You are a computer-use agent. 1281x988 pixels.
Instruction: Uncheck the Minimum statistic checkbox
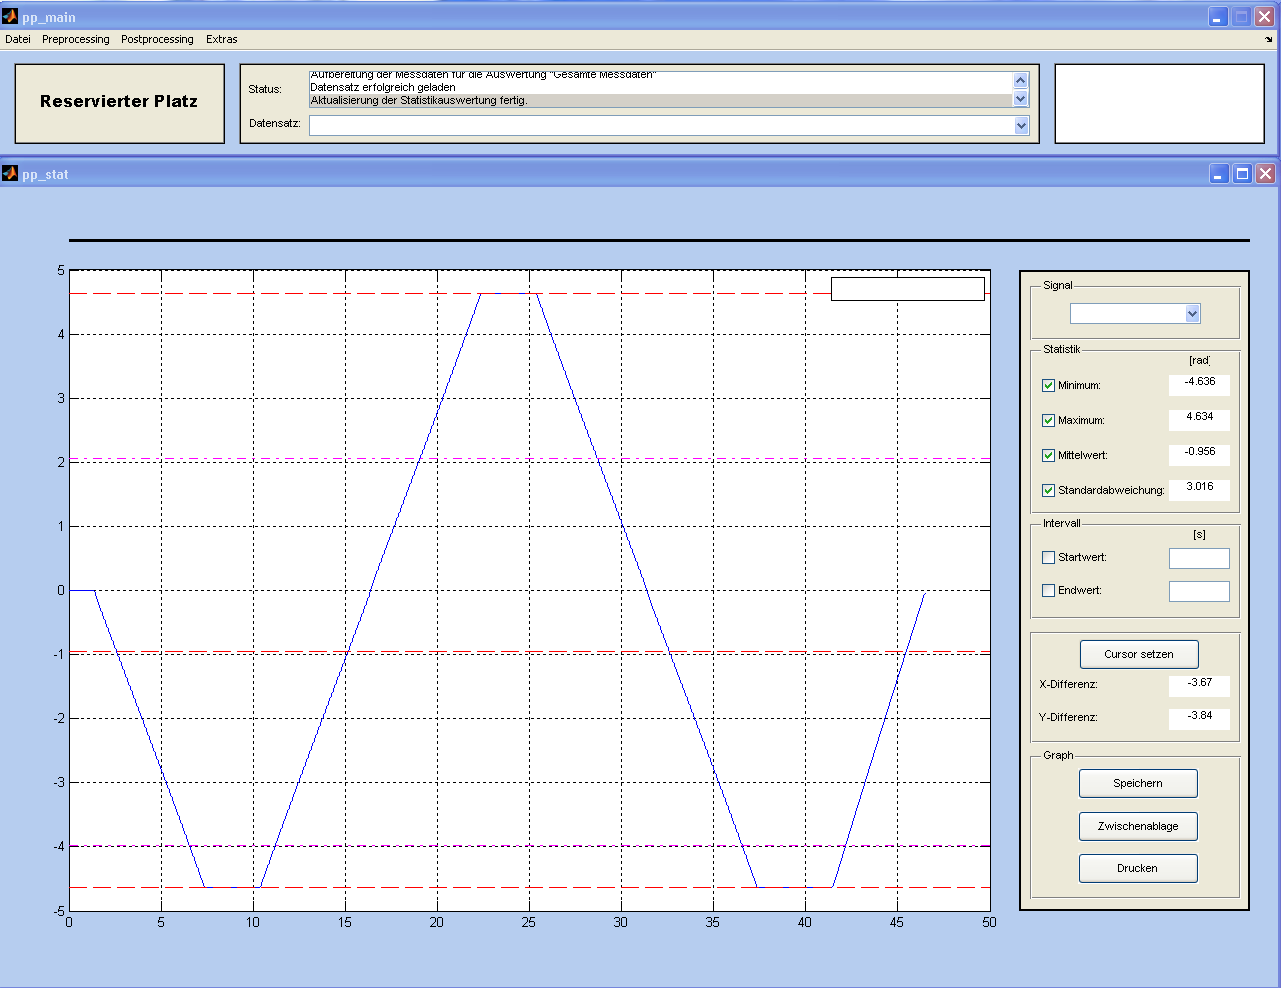pos(1048,386)
